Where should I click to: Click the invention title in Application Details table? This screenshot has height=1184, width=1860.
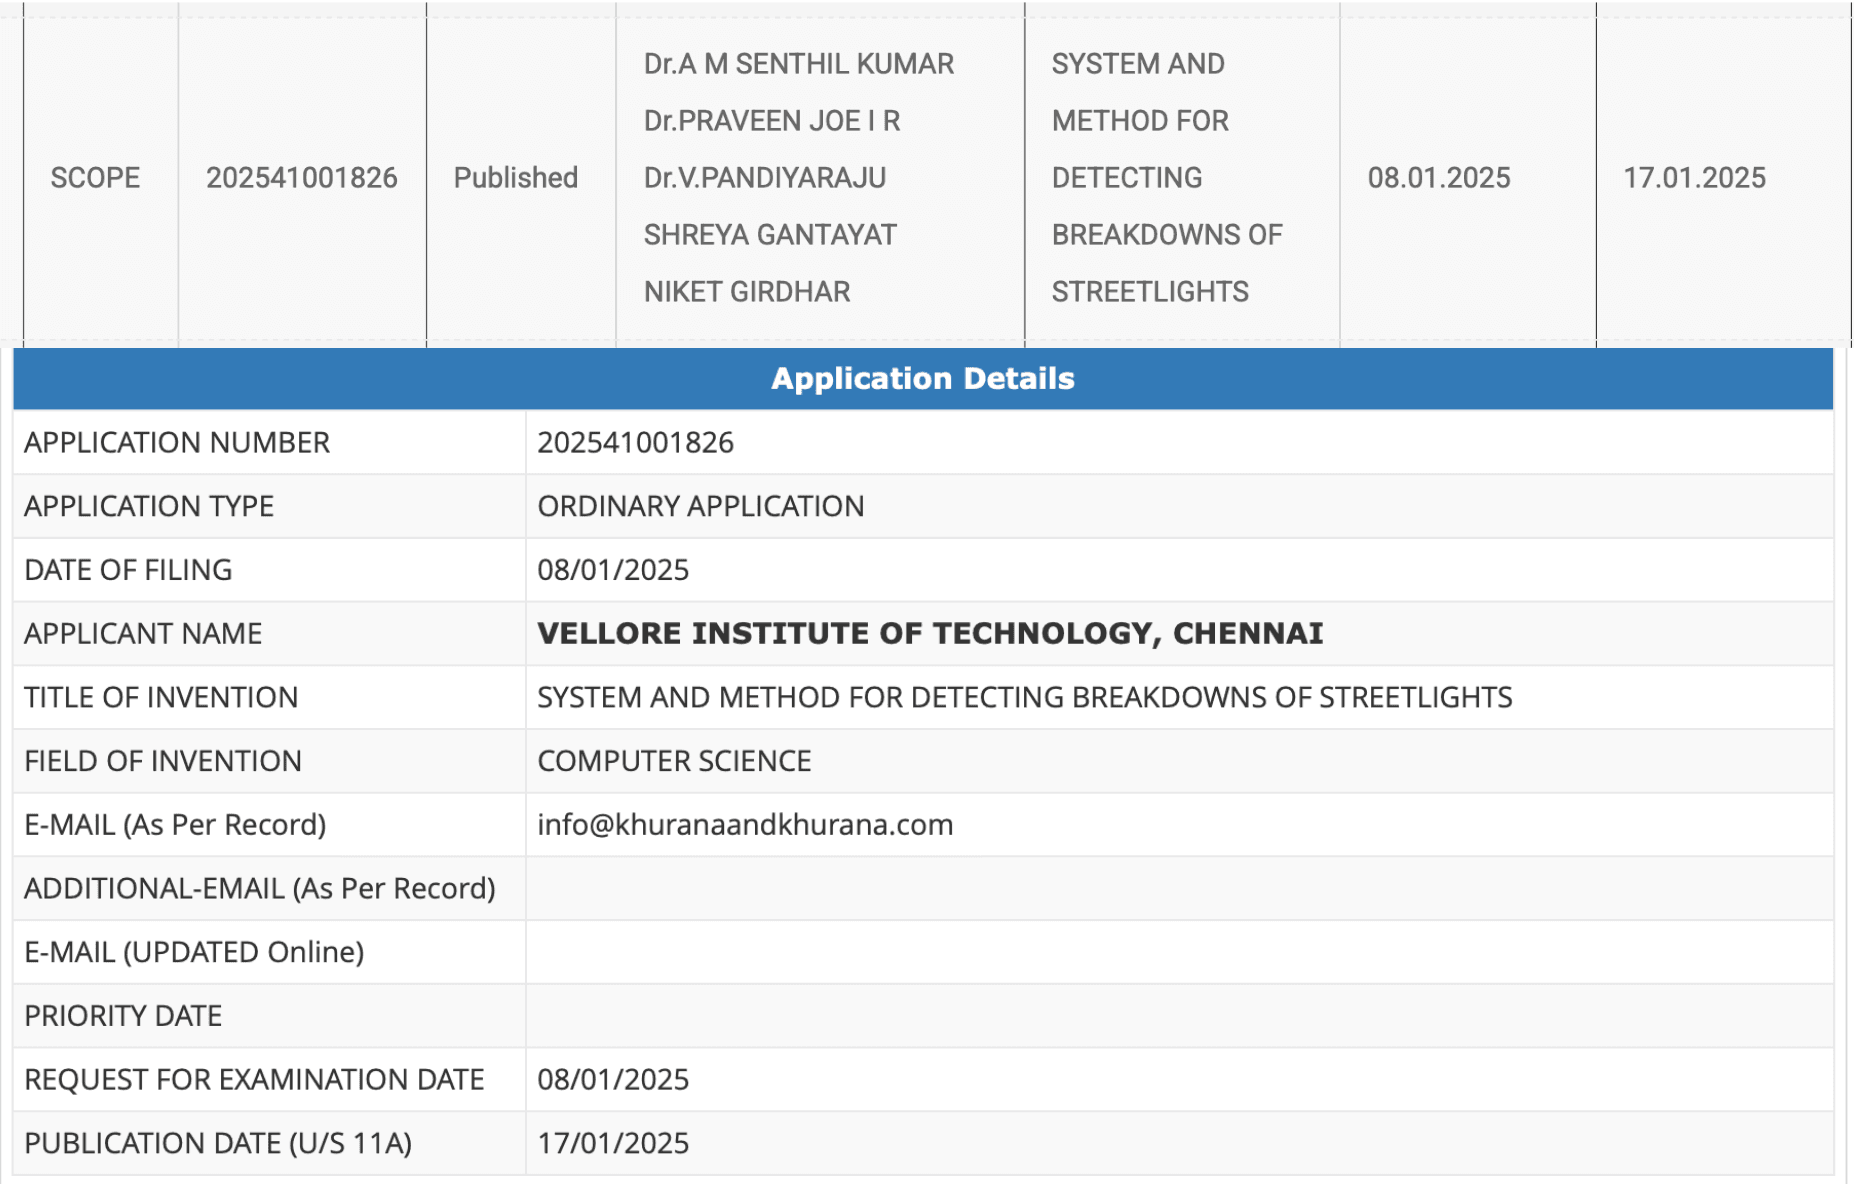coord(1024,697)
